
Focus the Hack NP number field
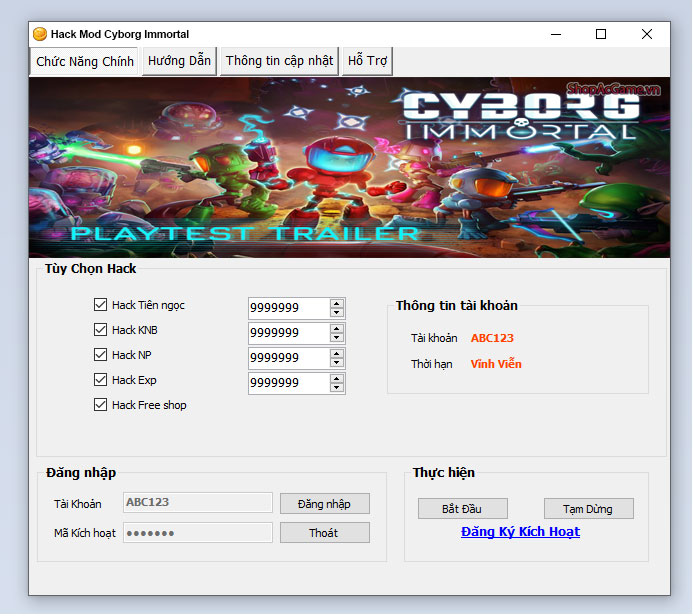[x=289, y=358]
